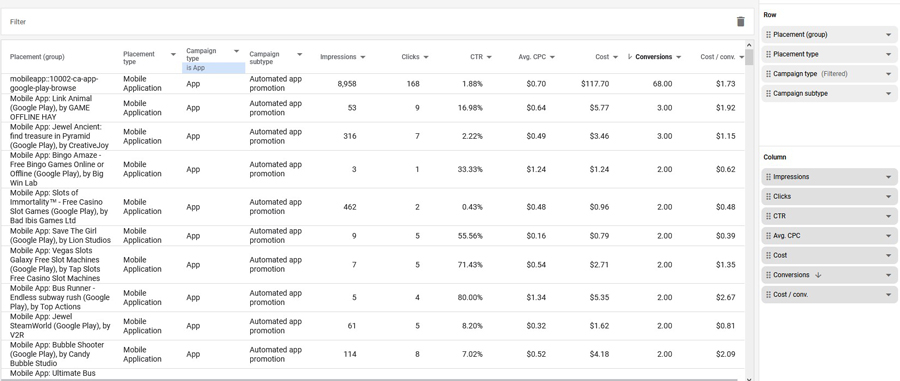Grab the drag handle of Clicks column chip
Image resolution: width=900 pixels, height=381 pixels.
[768, 196]
